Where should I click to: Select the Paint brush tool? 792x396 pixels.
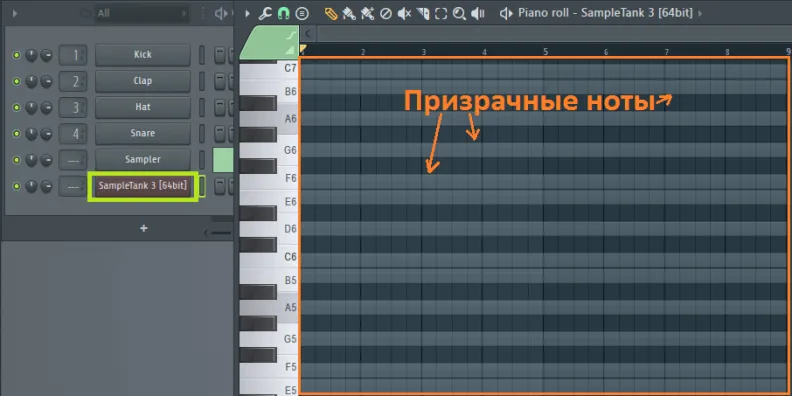(x=349, y=14)
